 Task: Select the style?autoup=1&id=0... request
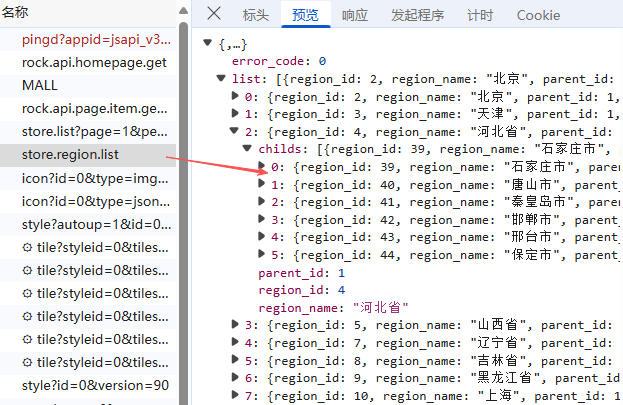88,225
